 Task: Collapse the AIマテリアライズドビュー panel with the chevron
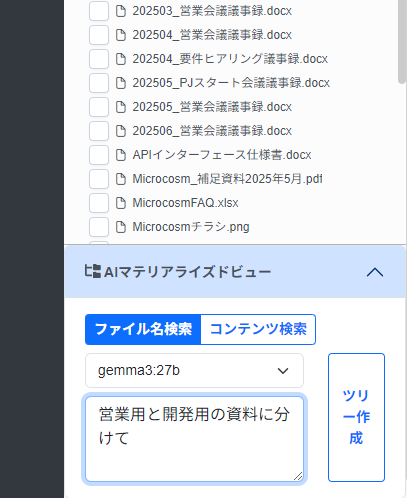[x=375, y=272]
